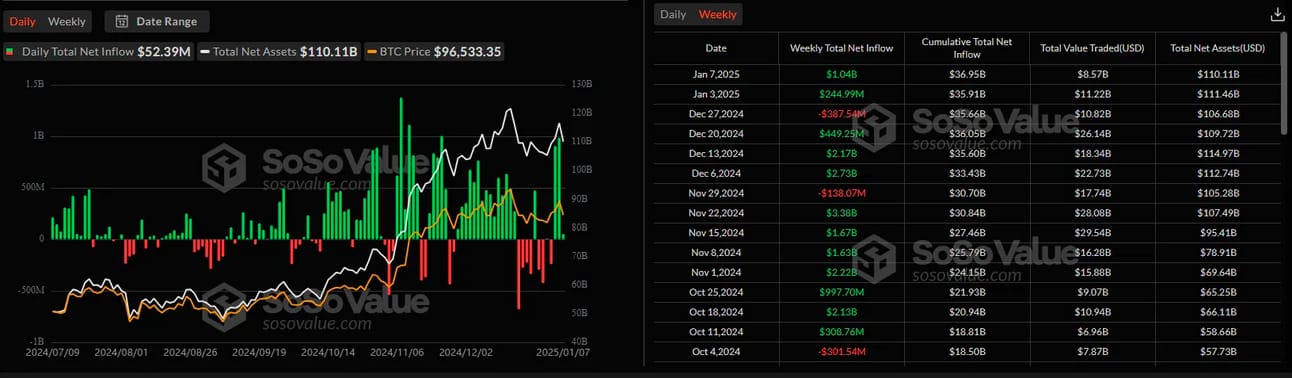
Task: Toggle BTC Price legend series
Action: 435,51
